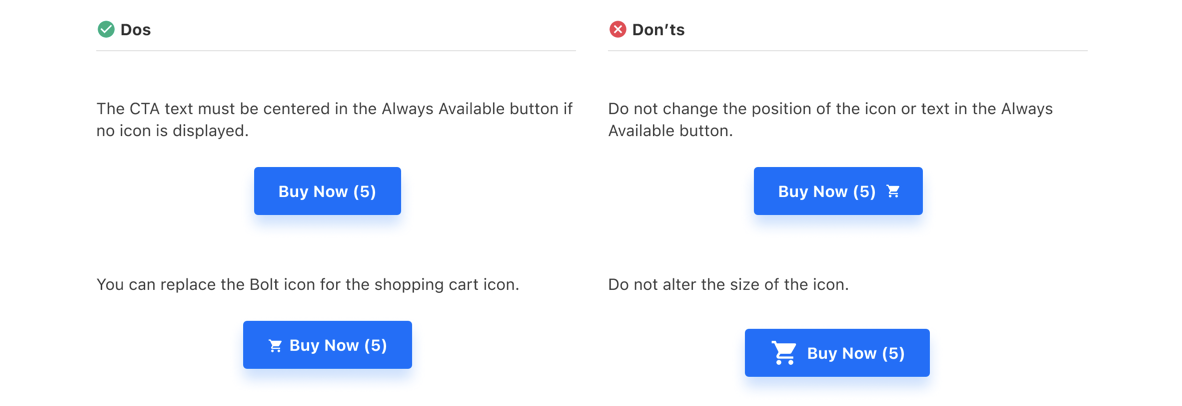Viewport: 1182px width, 406px height.
Task: Click the divider line under Don'ts heading
Action: (x=847, y=50)
